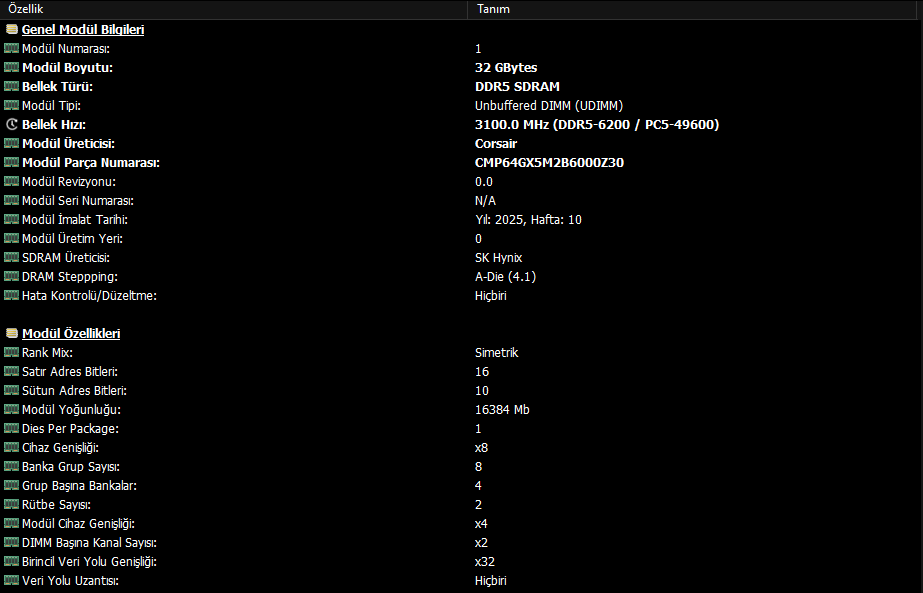Select the Banka Grup Sayısı row

point(462,466)
